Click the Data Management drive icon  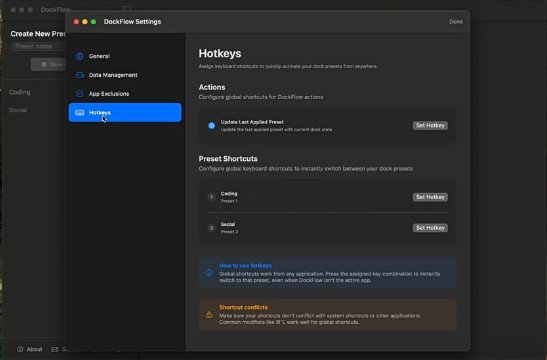pyautogui.click(x=80, y=75)
